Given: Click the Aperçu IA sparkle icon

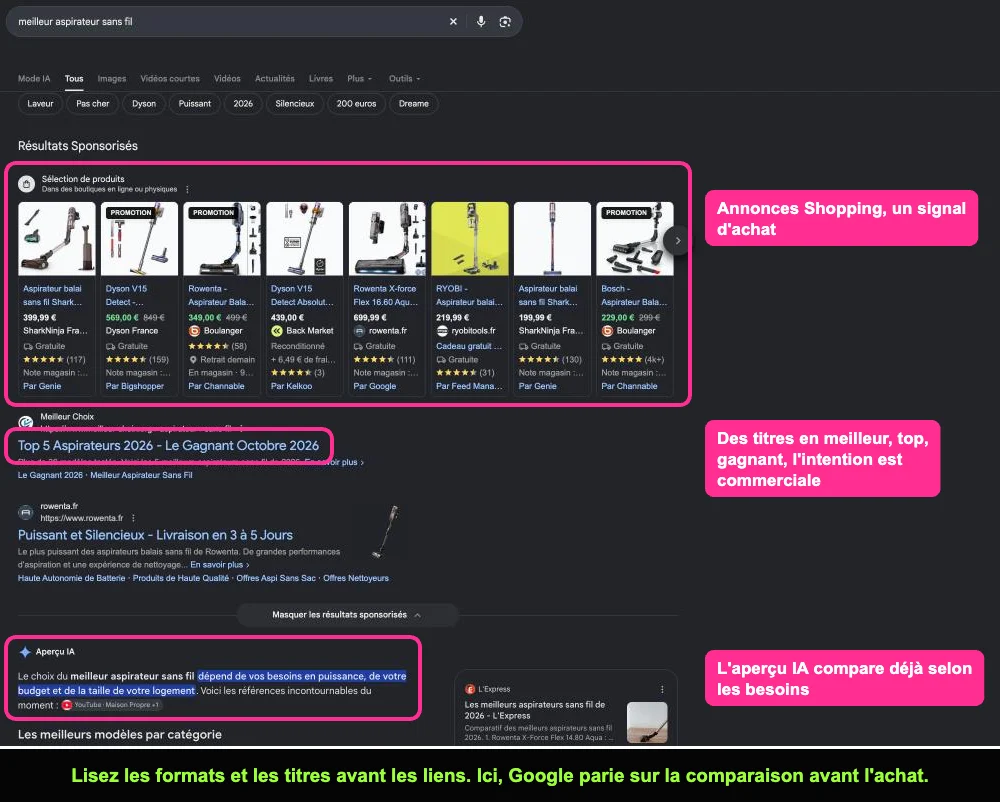Looking at the screenshot, I should pos(25,652).
